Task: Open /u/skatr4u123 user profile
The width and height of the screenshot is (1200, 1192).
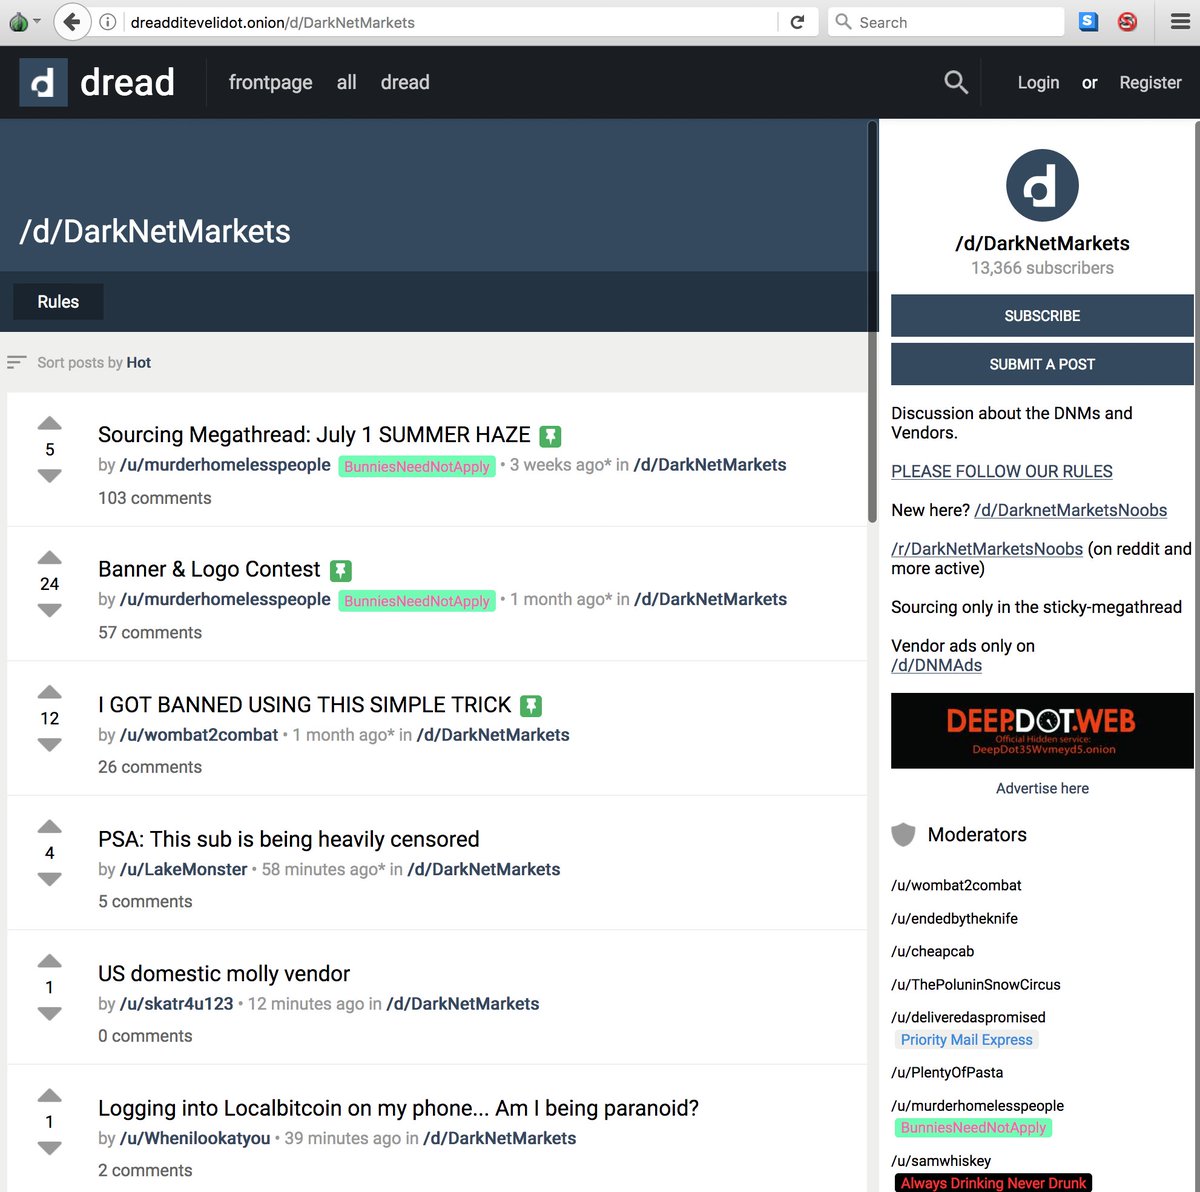Action: pyautogui.click(x=176, y=1004)
